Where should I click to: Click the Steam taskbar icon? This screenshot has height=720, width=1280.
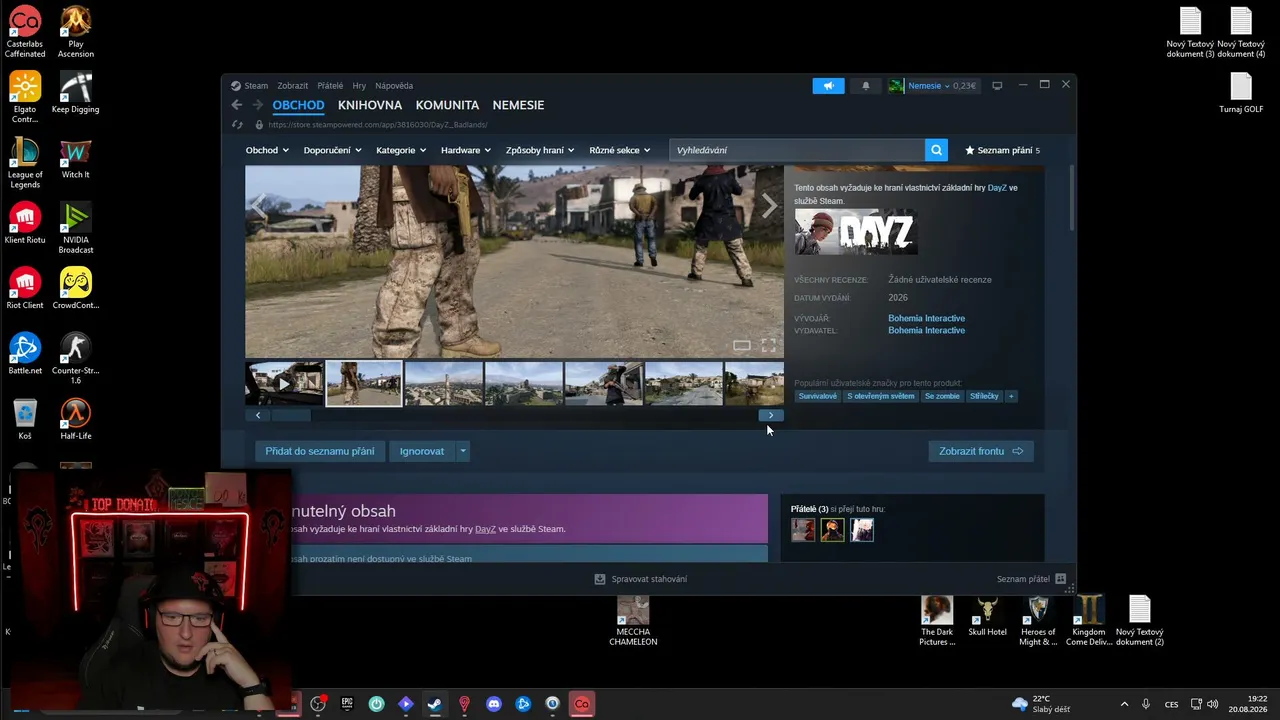pyautogui.click(x=435, y=704)
